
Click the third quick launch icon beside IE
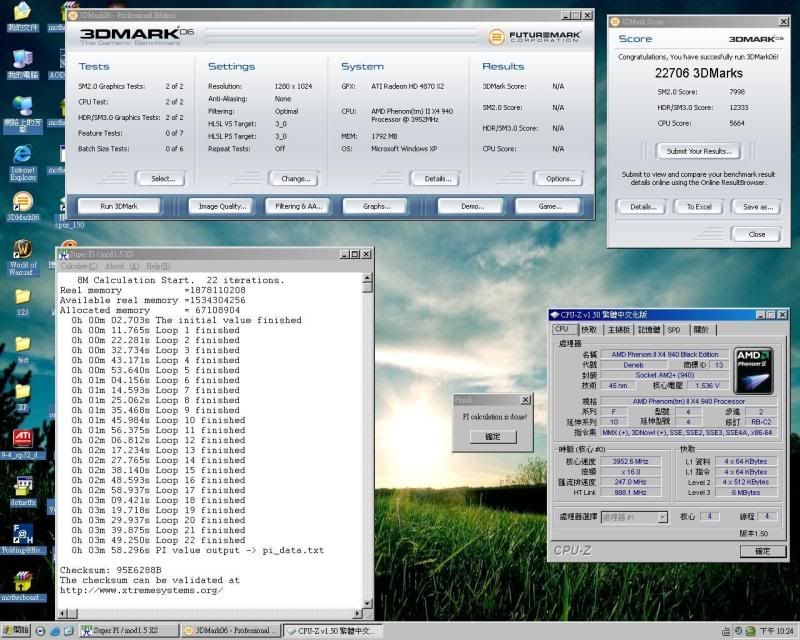69,631
